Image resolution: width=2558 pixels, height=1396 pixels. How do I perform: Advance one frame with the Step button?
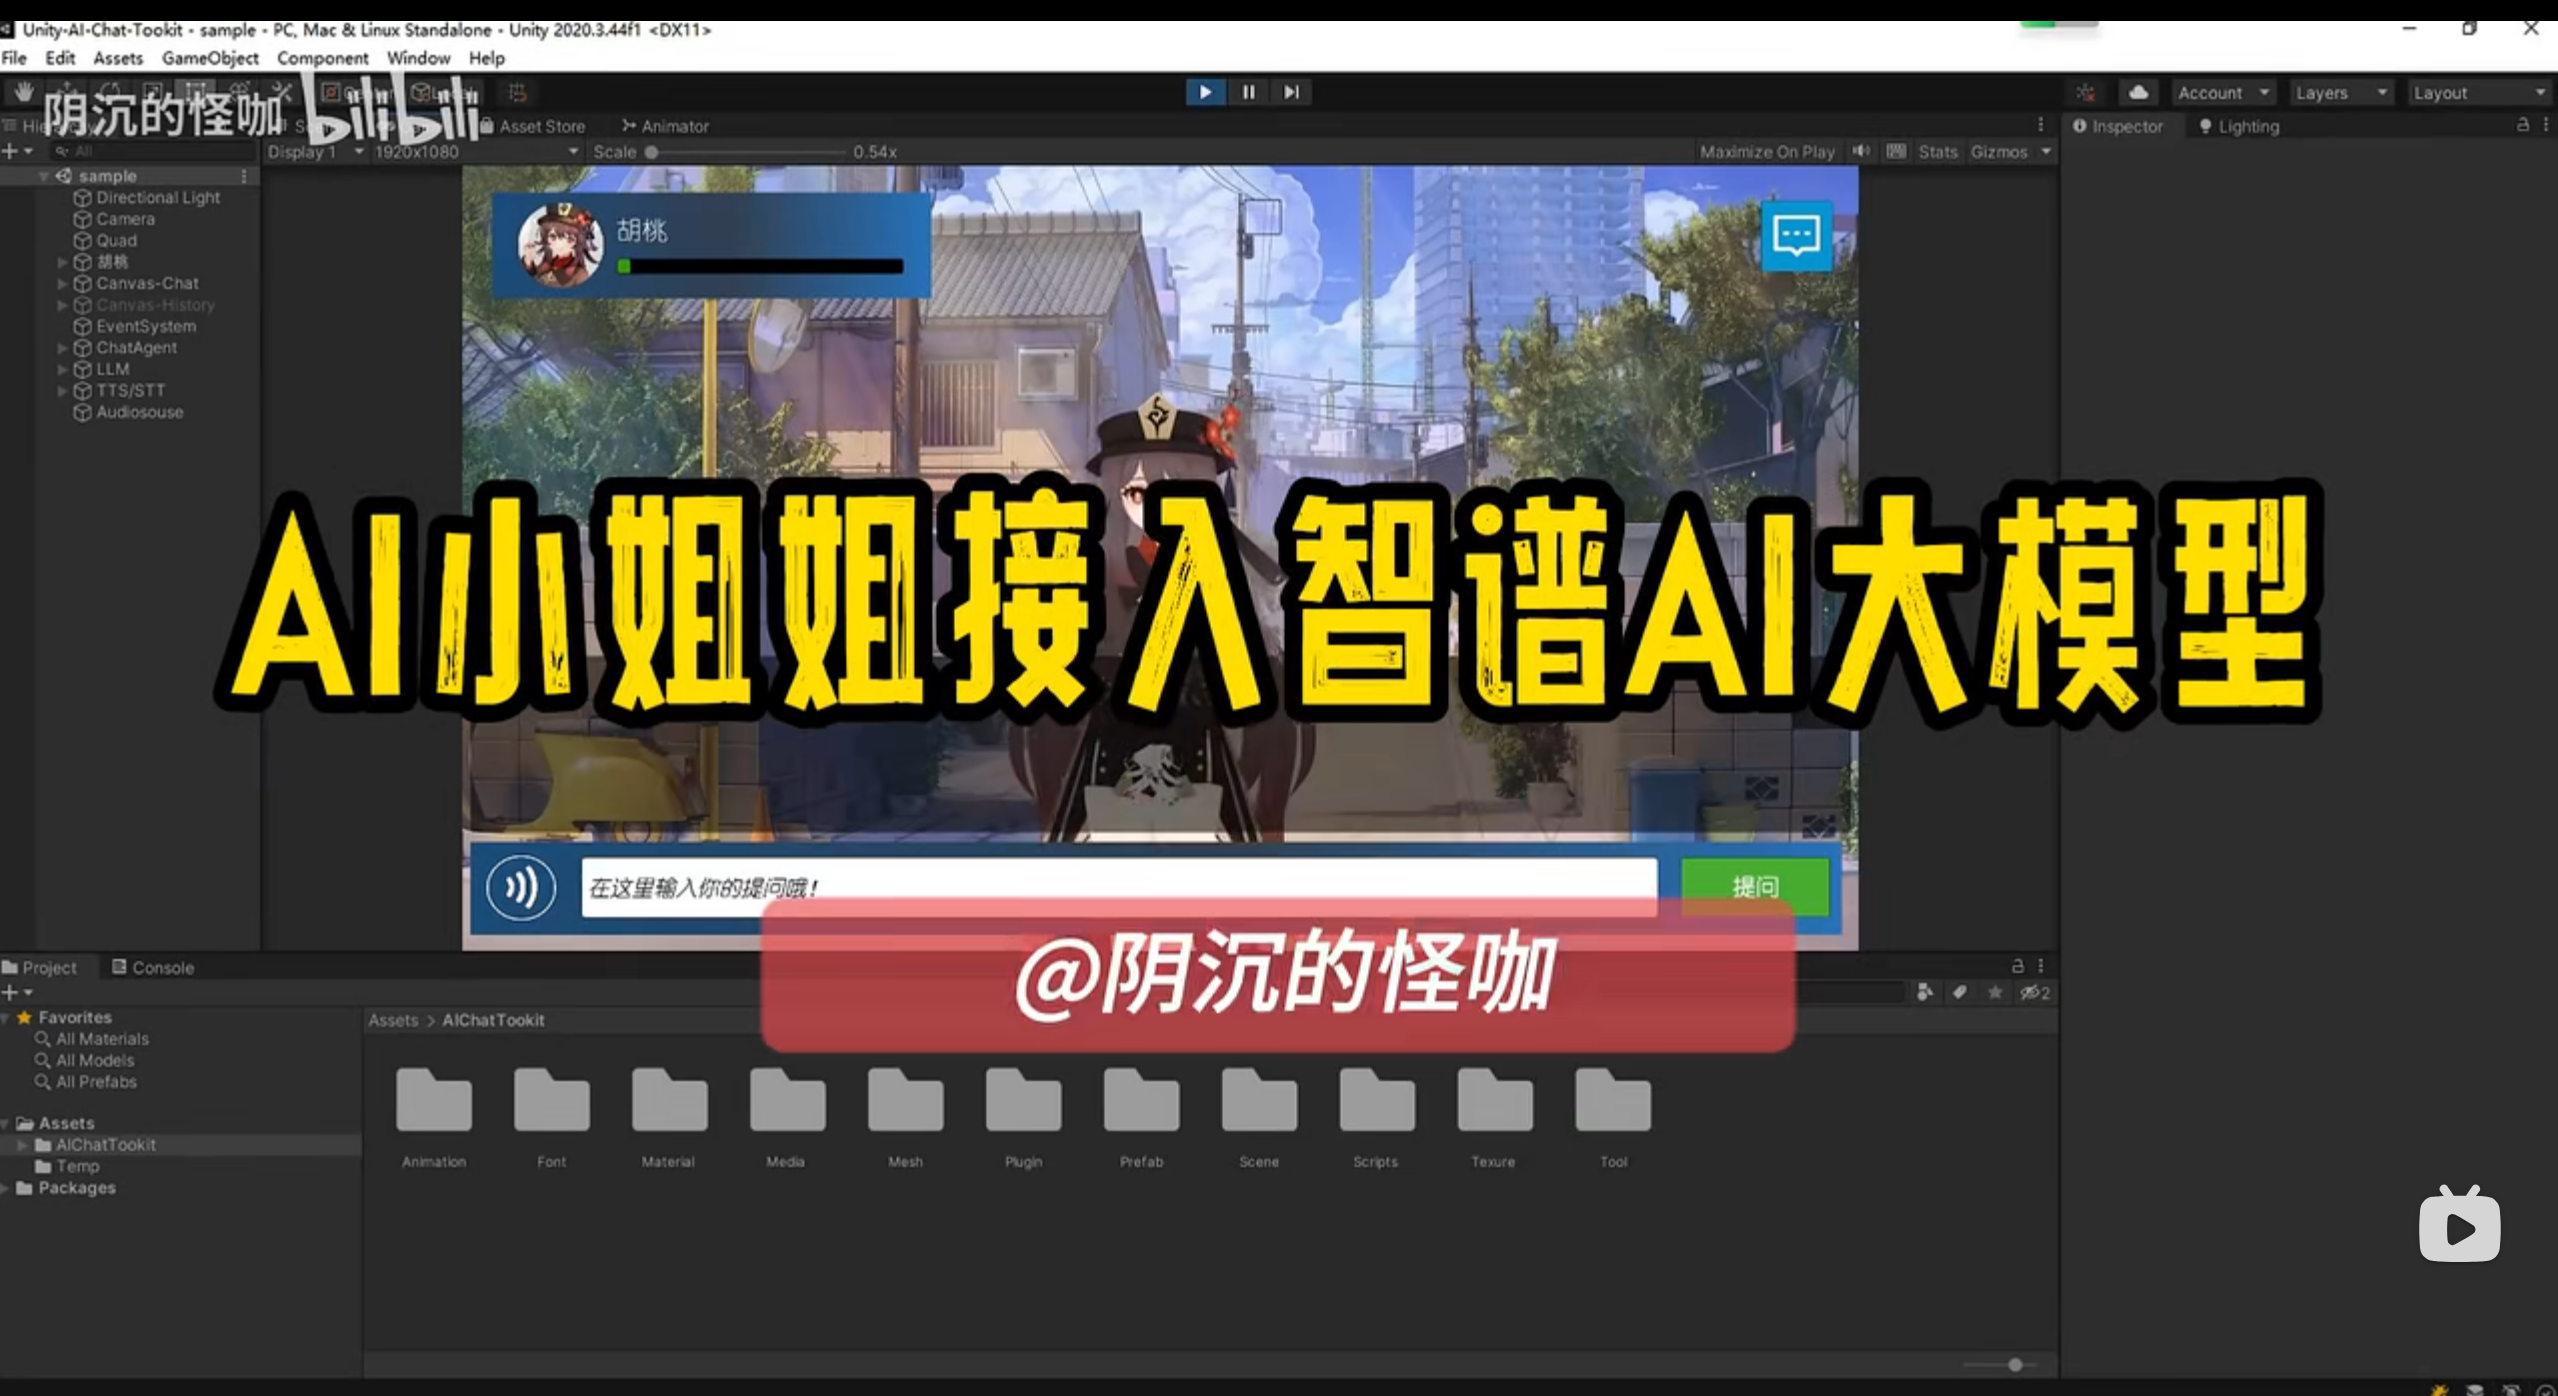(1291, 92)
